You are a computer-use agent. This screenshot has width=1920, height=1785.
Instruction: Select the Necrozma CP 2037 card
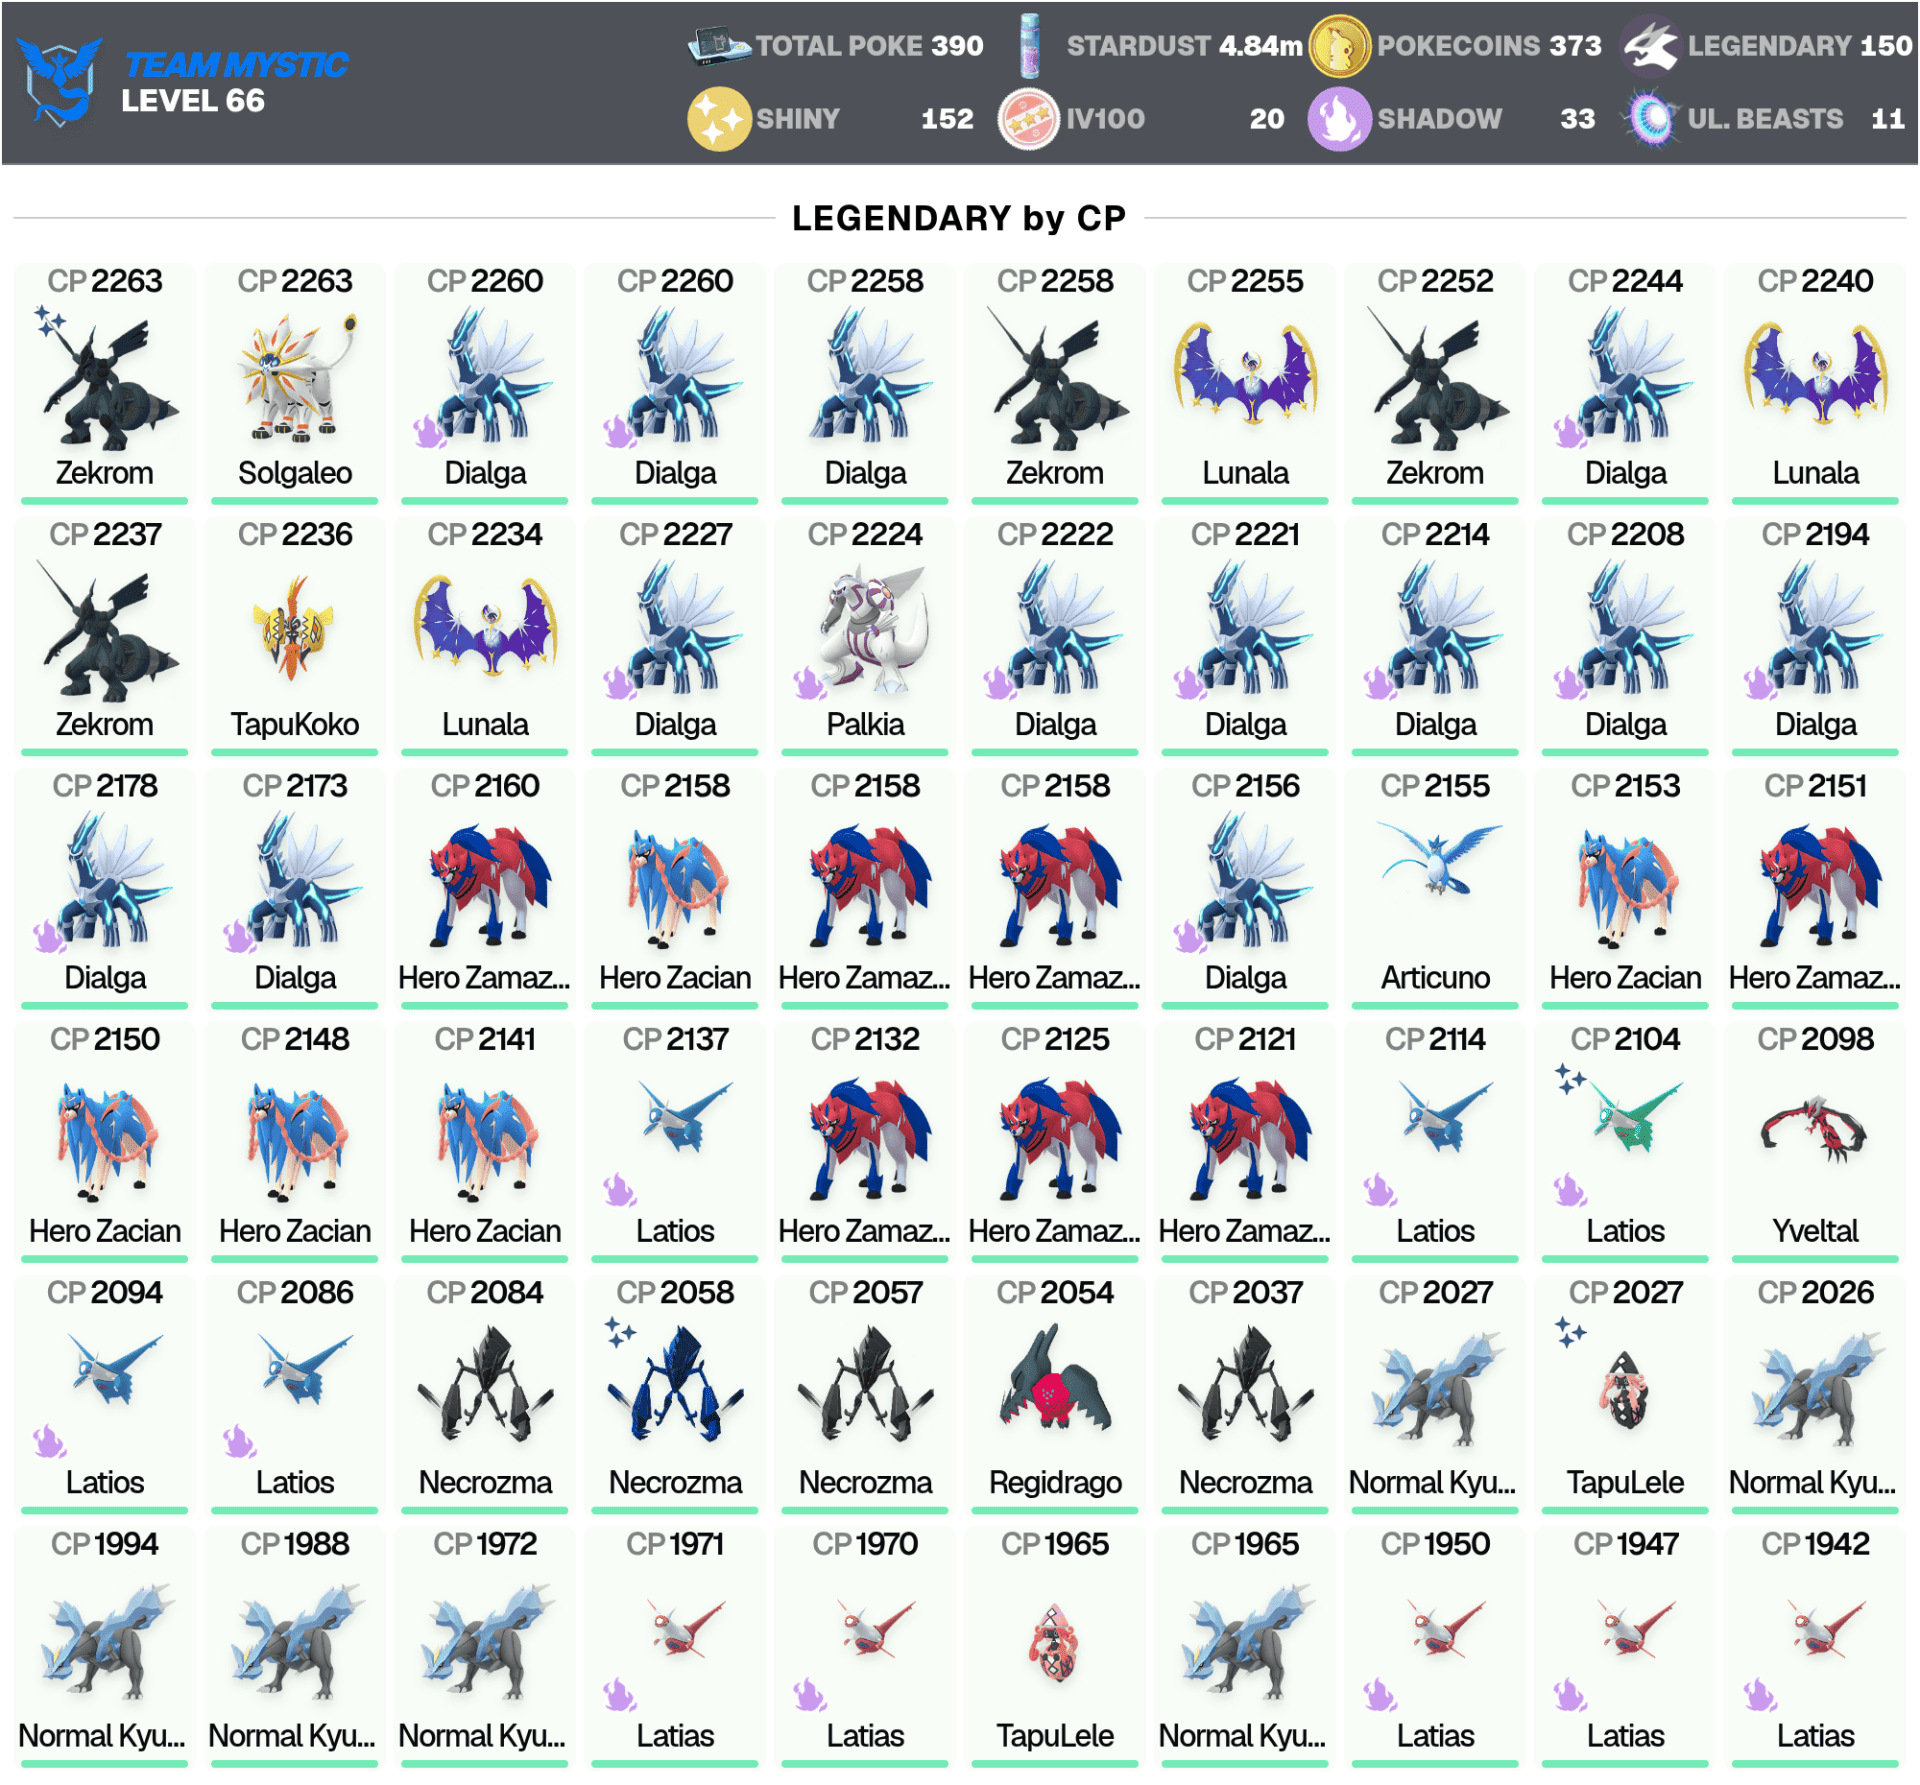coord(1245,1394)
